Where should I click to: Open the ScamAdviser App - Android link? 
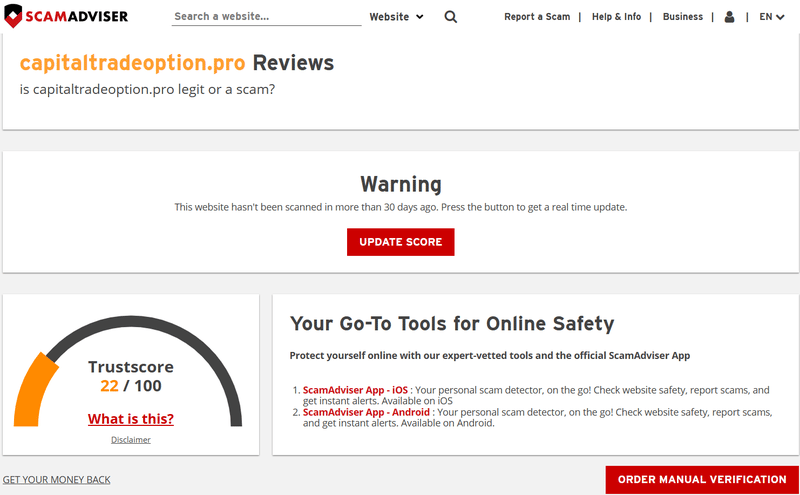[x=366, y=412]
